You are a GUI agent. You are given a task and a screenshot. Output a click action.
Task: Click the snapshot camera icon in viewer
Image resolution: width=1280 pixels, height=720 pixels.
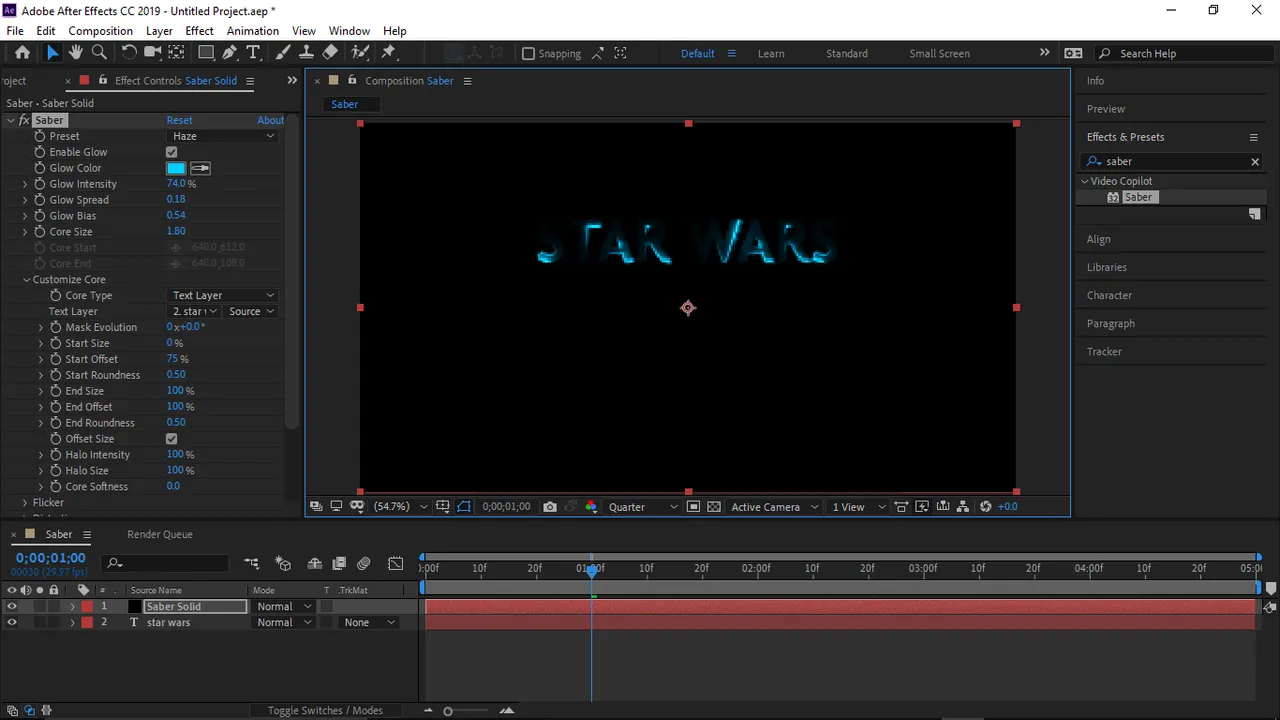point(550,507)
